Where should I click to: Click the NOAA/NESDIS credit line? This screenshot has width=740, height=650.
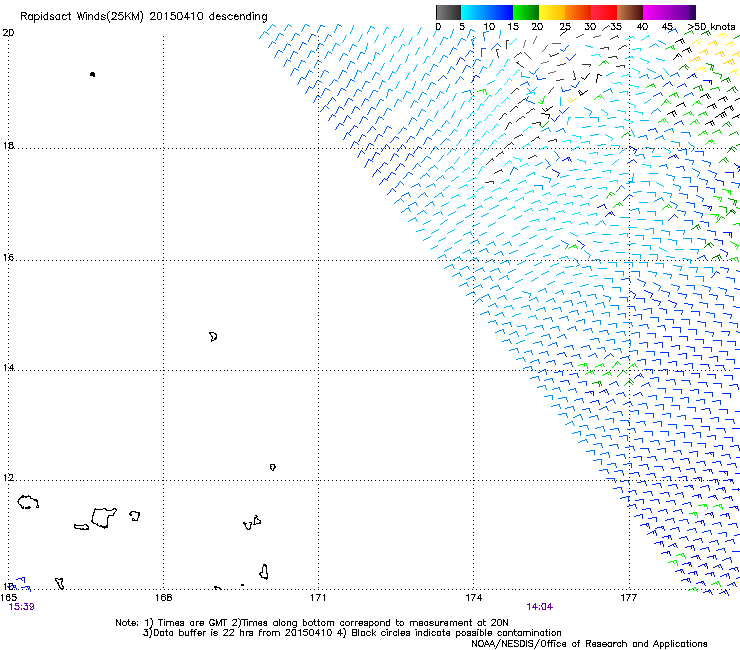coord(589,644)
